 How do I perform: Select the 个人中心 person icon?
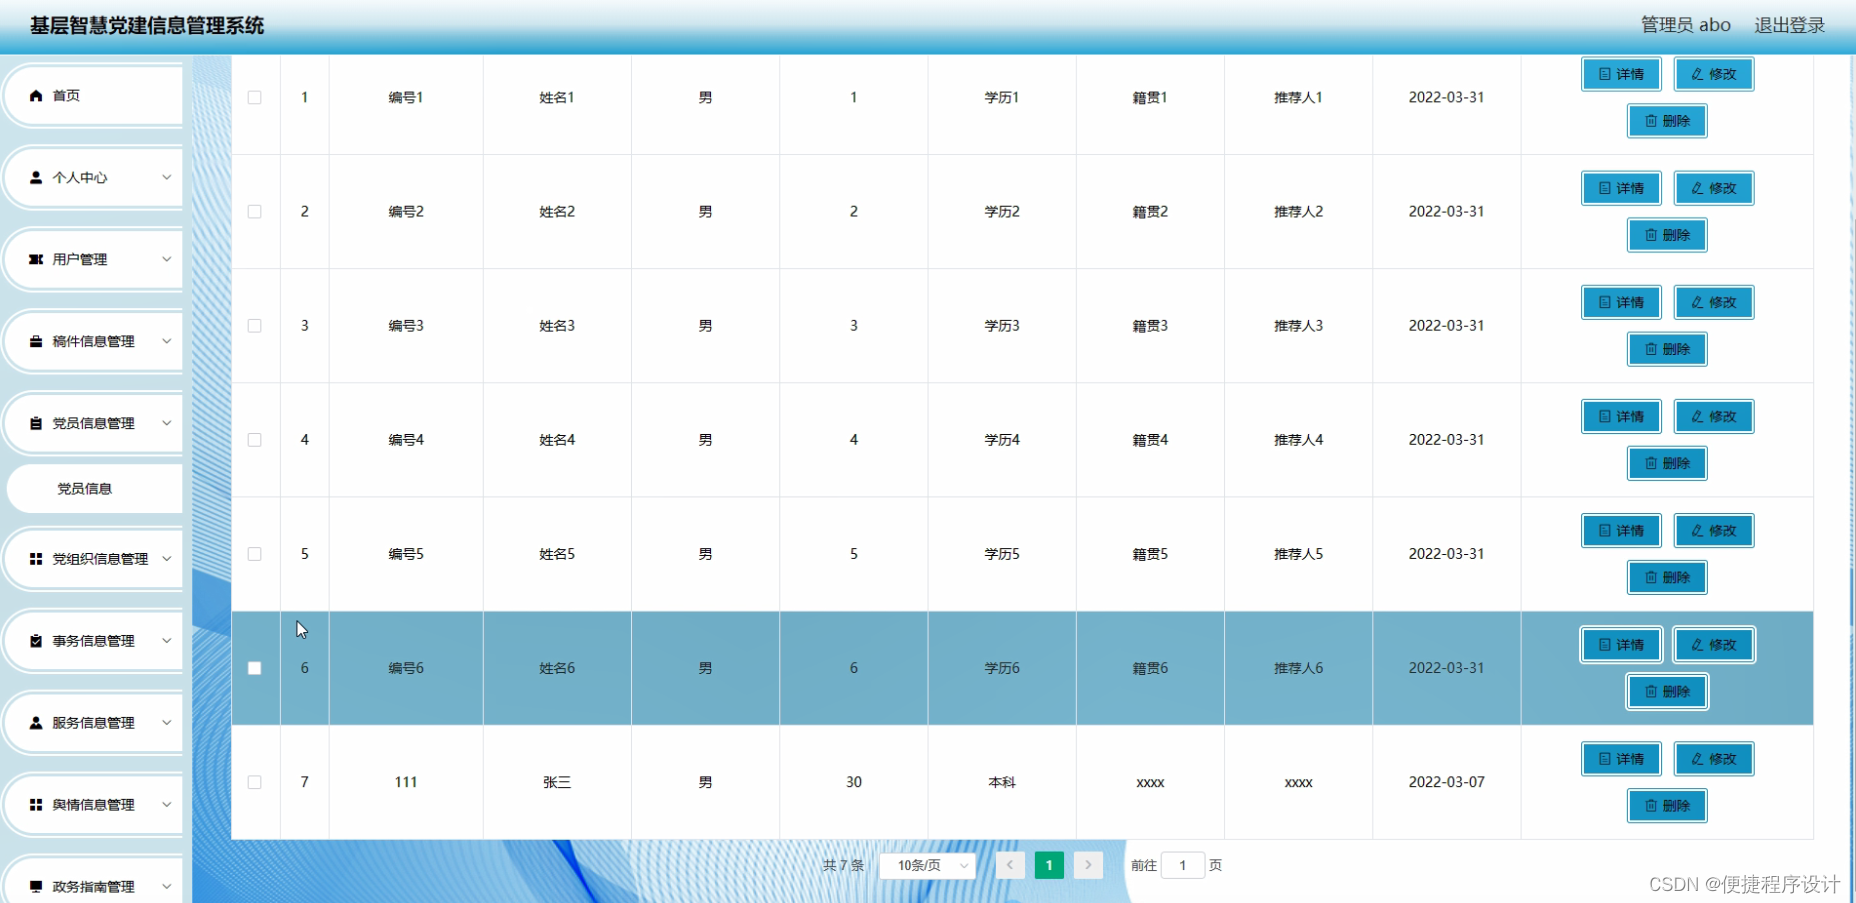coord(37,177)
